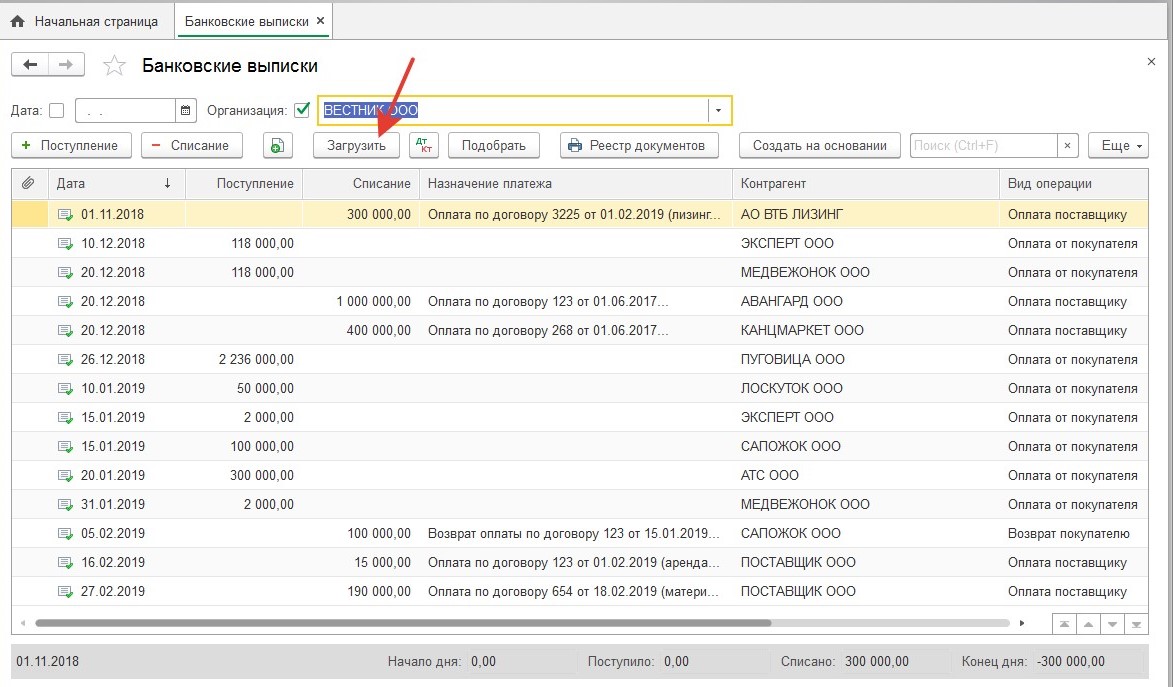Click the attachment paperclip column header
This screenshot has height=687, width=1173.
click(x=28, y=183)
